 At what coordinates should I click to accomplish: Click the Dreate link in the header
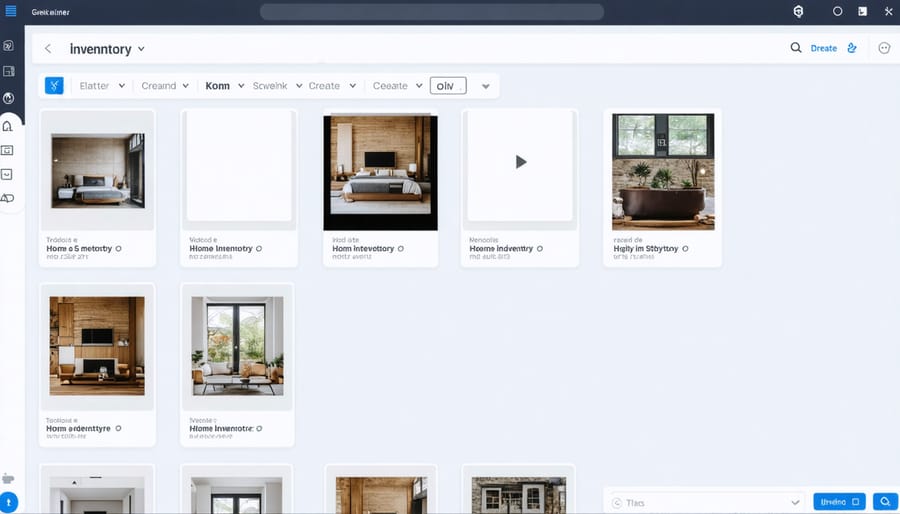tap(823, 48)
